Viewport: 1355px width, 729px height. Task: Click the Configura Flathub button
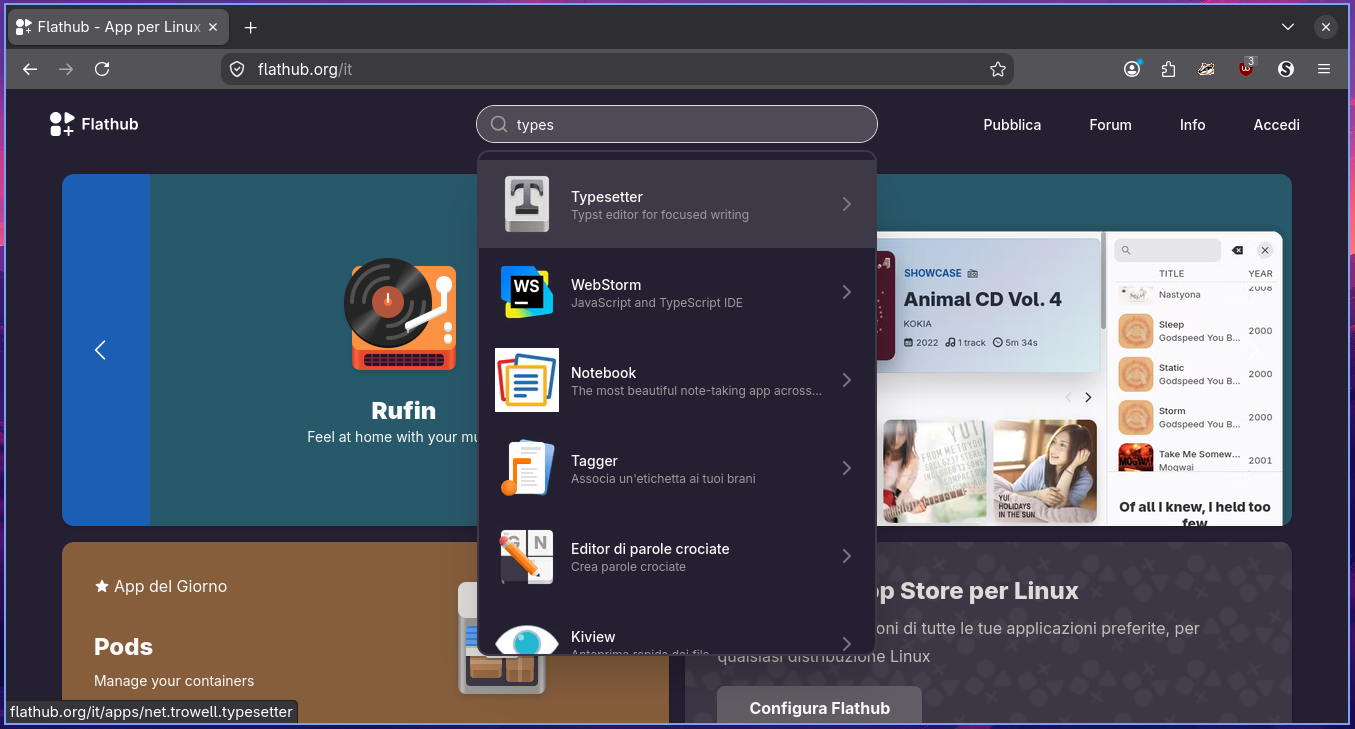pos(819,708)
